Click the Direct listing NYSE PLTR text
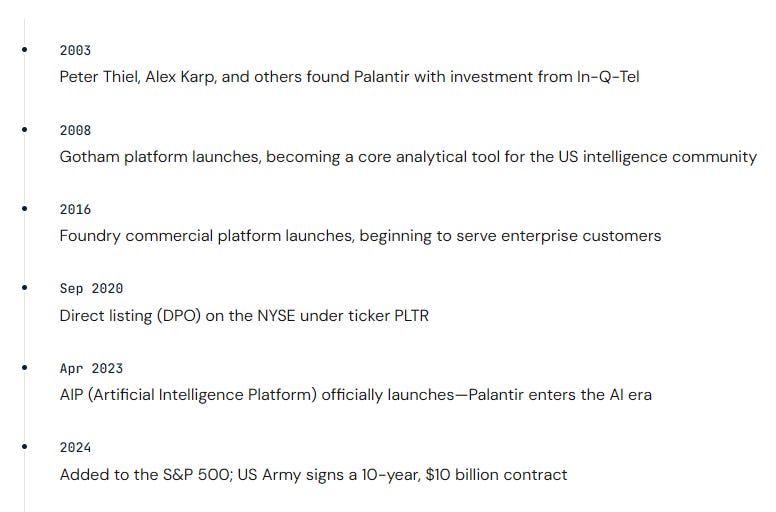Viewport: 776px width, 512px height. (x=244, y=316)
